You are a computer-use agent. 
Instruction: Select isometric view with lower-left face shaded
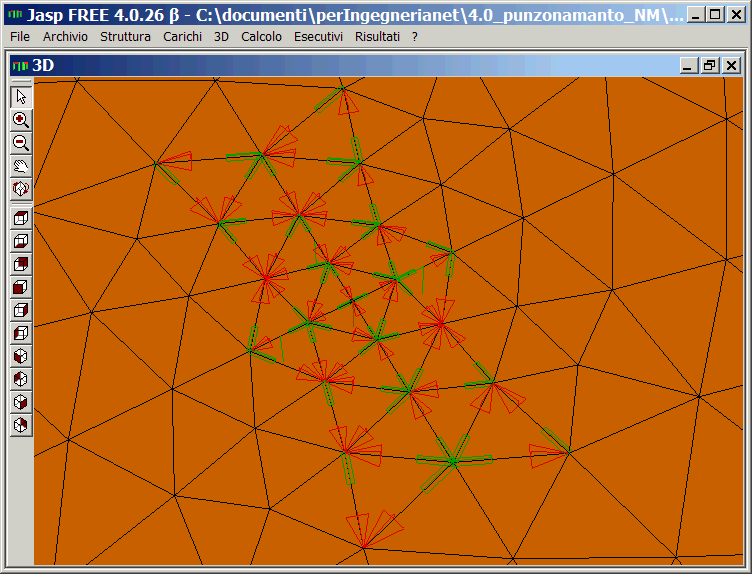tap(21, 356)
